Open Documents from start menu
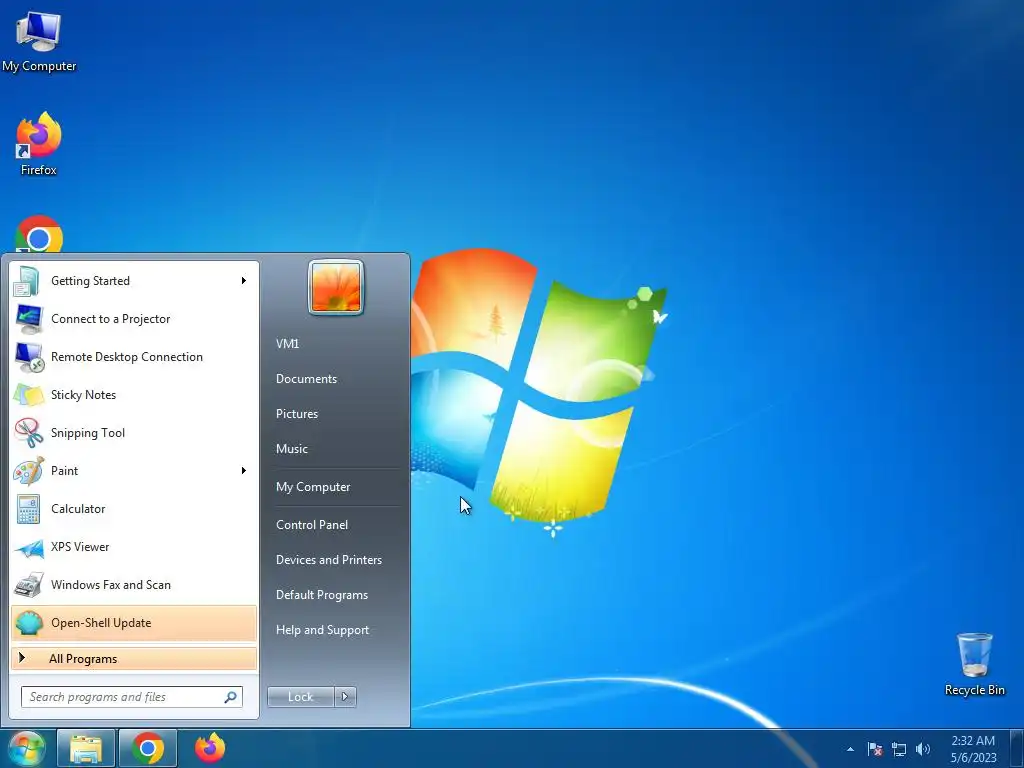This screenshot has height=768, width=1024. (x=306, y=379)
